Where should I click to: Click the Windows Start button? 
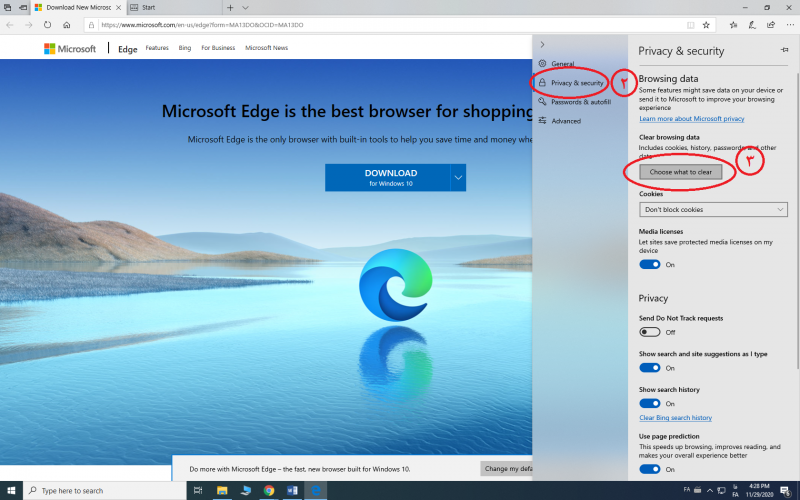coord(11,491)
